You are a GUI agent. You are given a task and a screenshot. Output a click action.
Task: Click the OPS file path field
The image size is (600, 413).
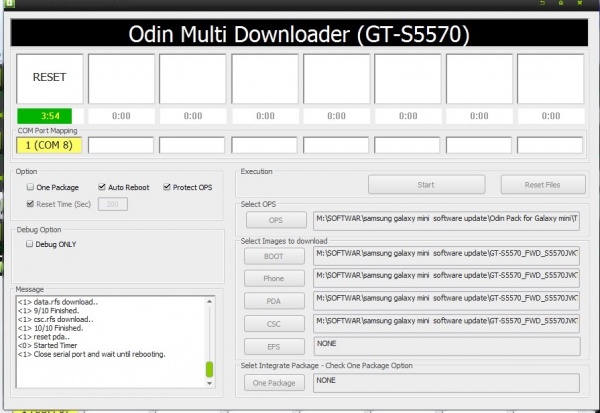click(x=446, y=221)
